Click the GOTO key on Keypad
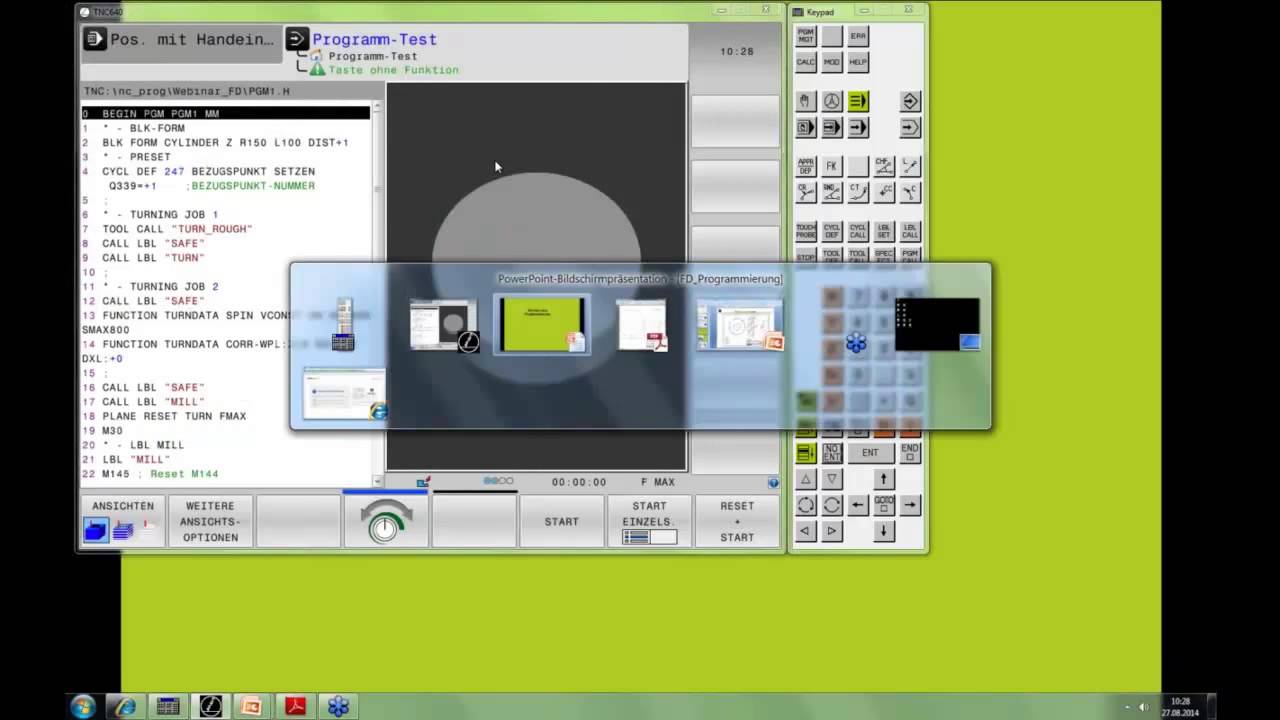The image size is (1280, 720). [884, 505]
